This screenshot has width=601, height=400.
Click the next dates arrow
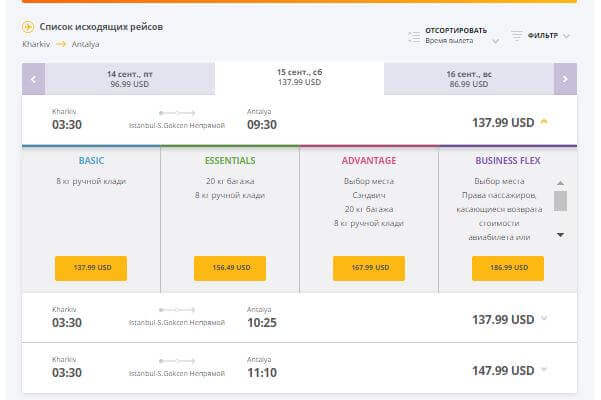(x=565, y=79)
